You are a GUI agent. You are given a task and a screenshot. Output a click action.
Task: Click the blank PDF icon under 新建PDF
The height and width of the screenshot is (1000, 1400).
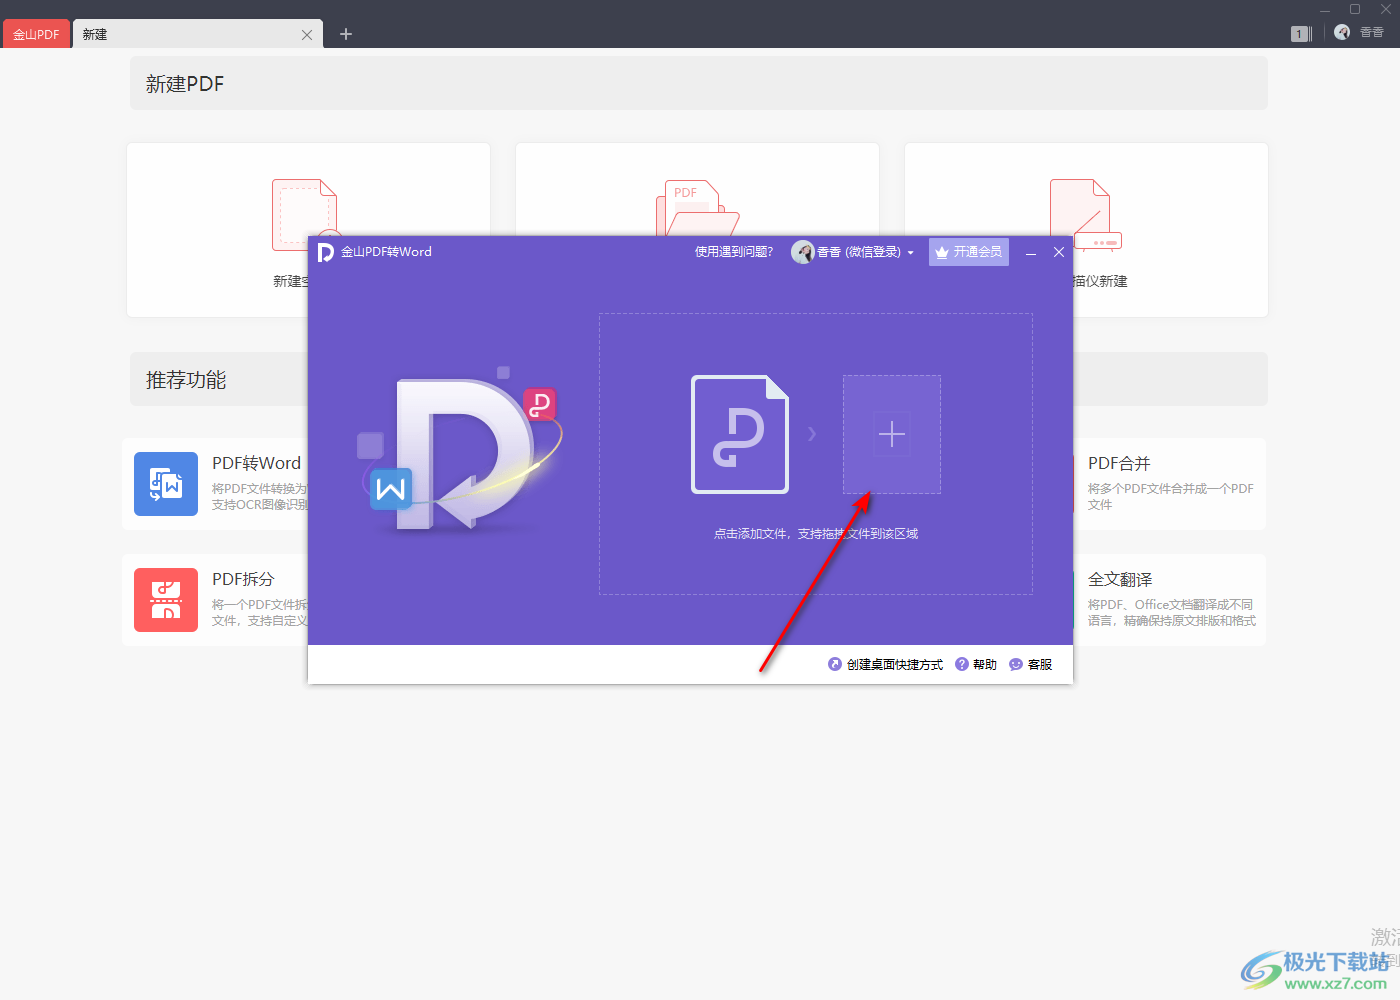(304, 208)
